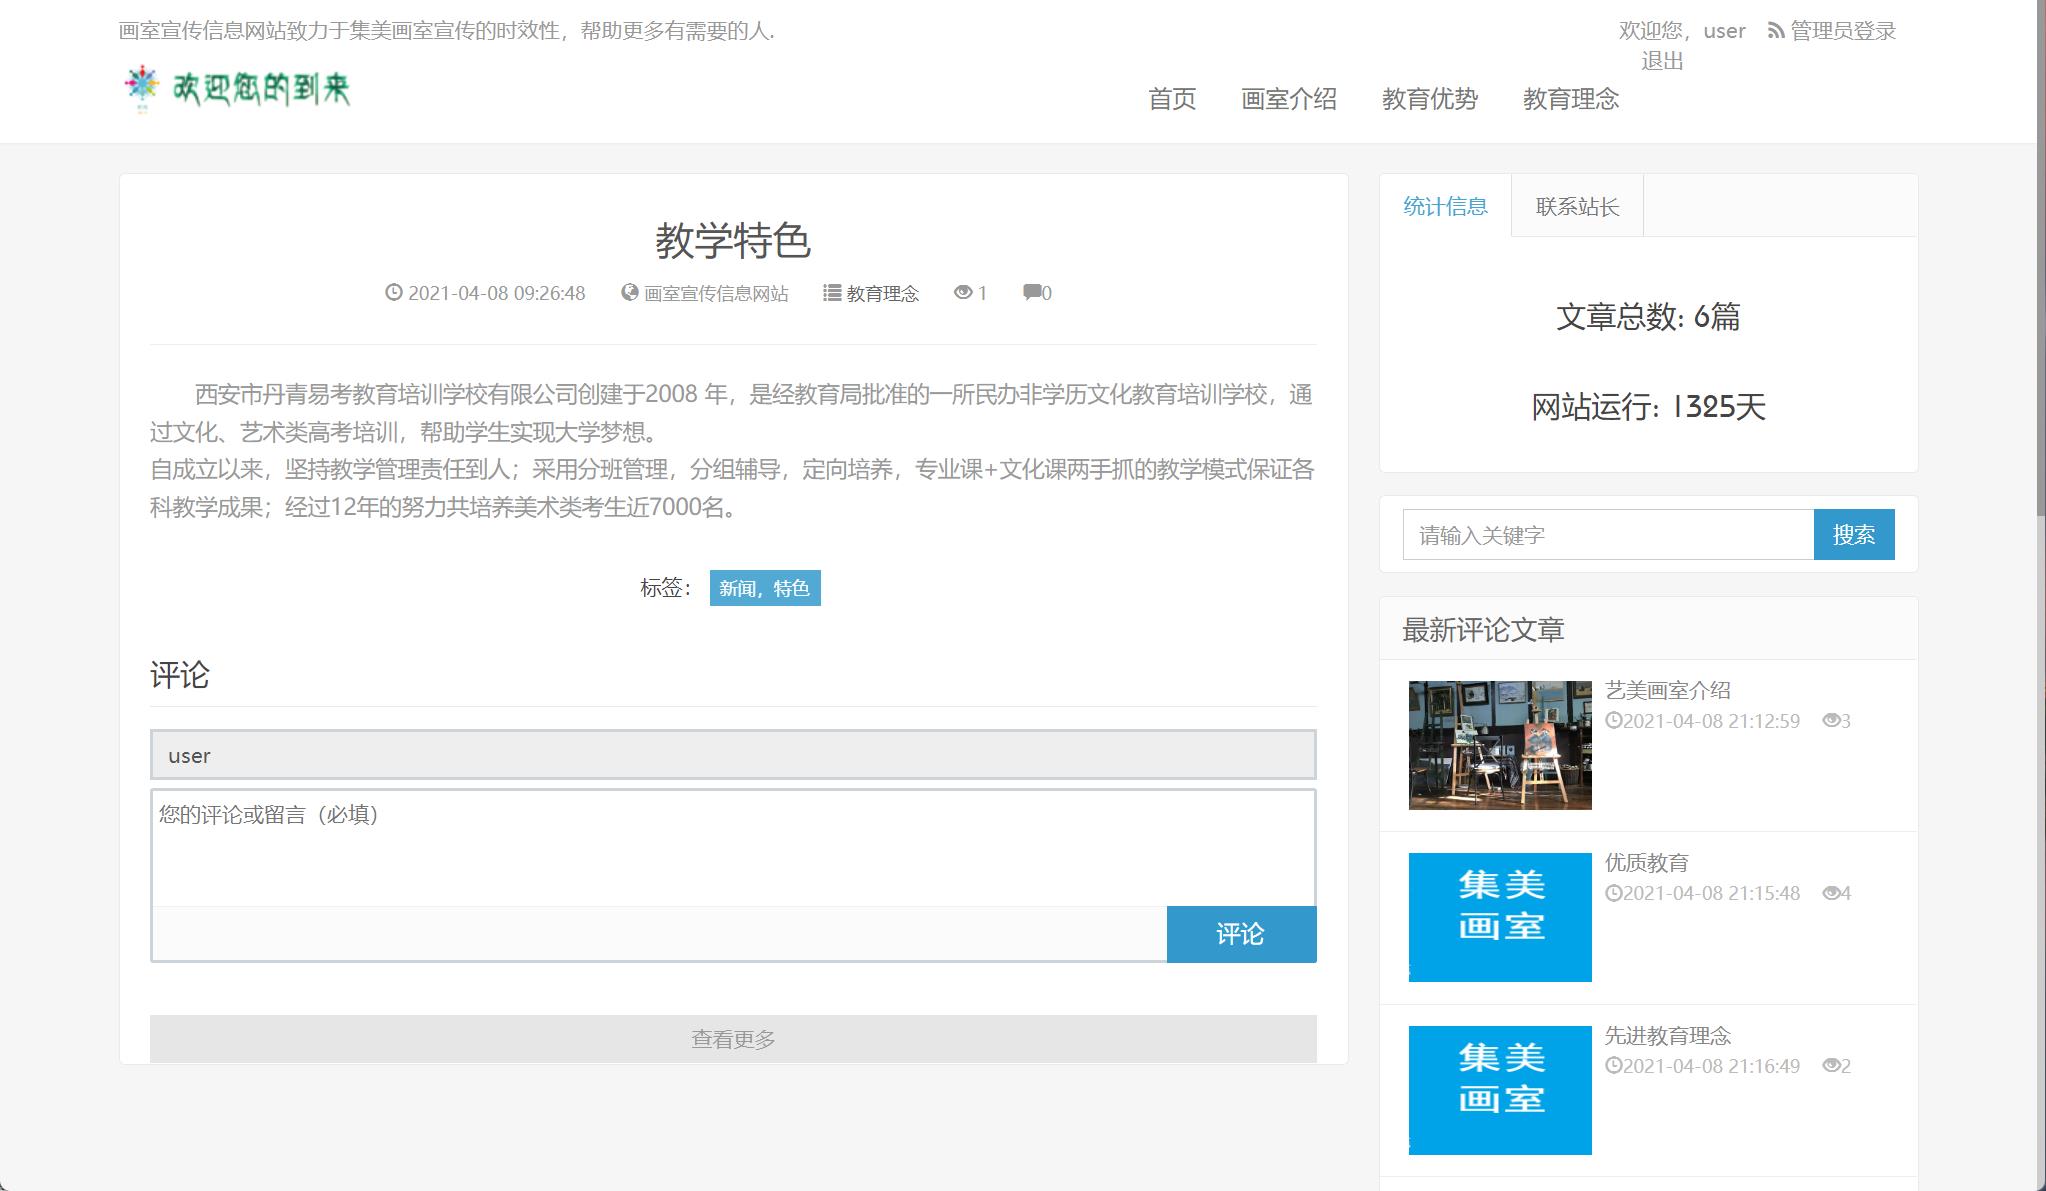
Task: Click the clock icon beside the publish time
Action: [393, 293]
